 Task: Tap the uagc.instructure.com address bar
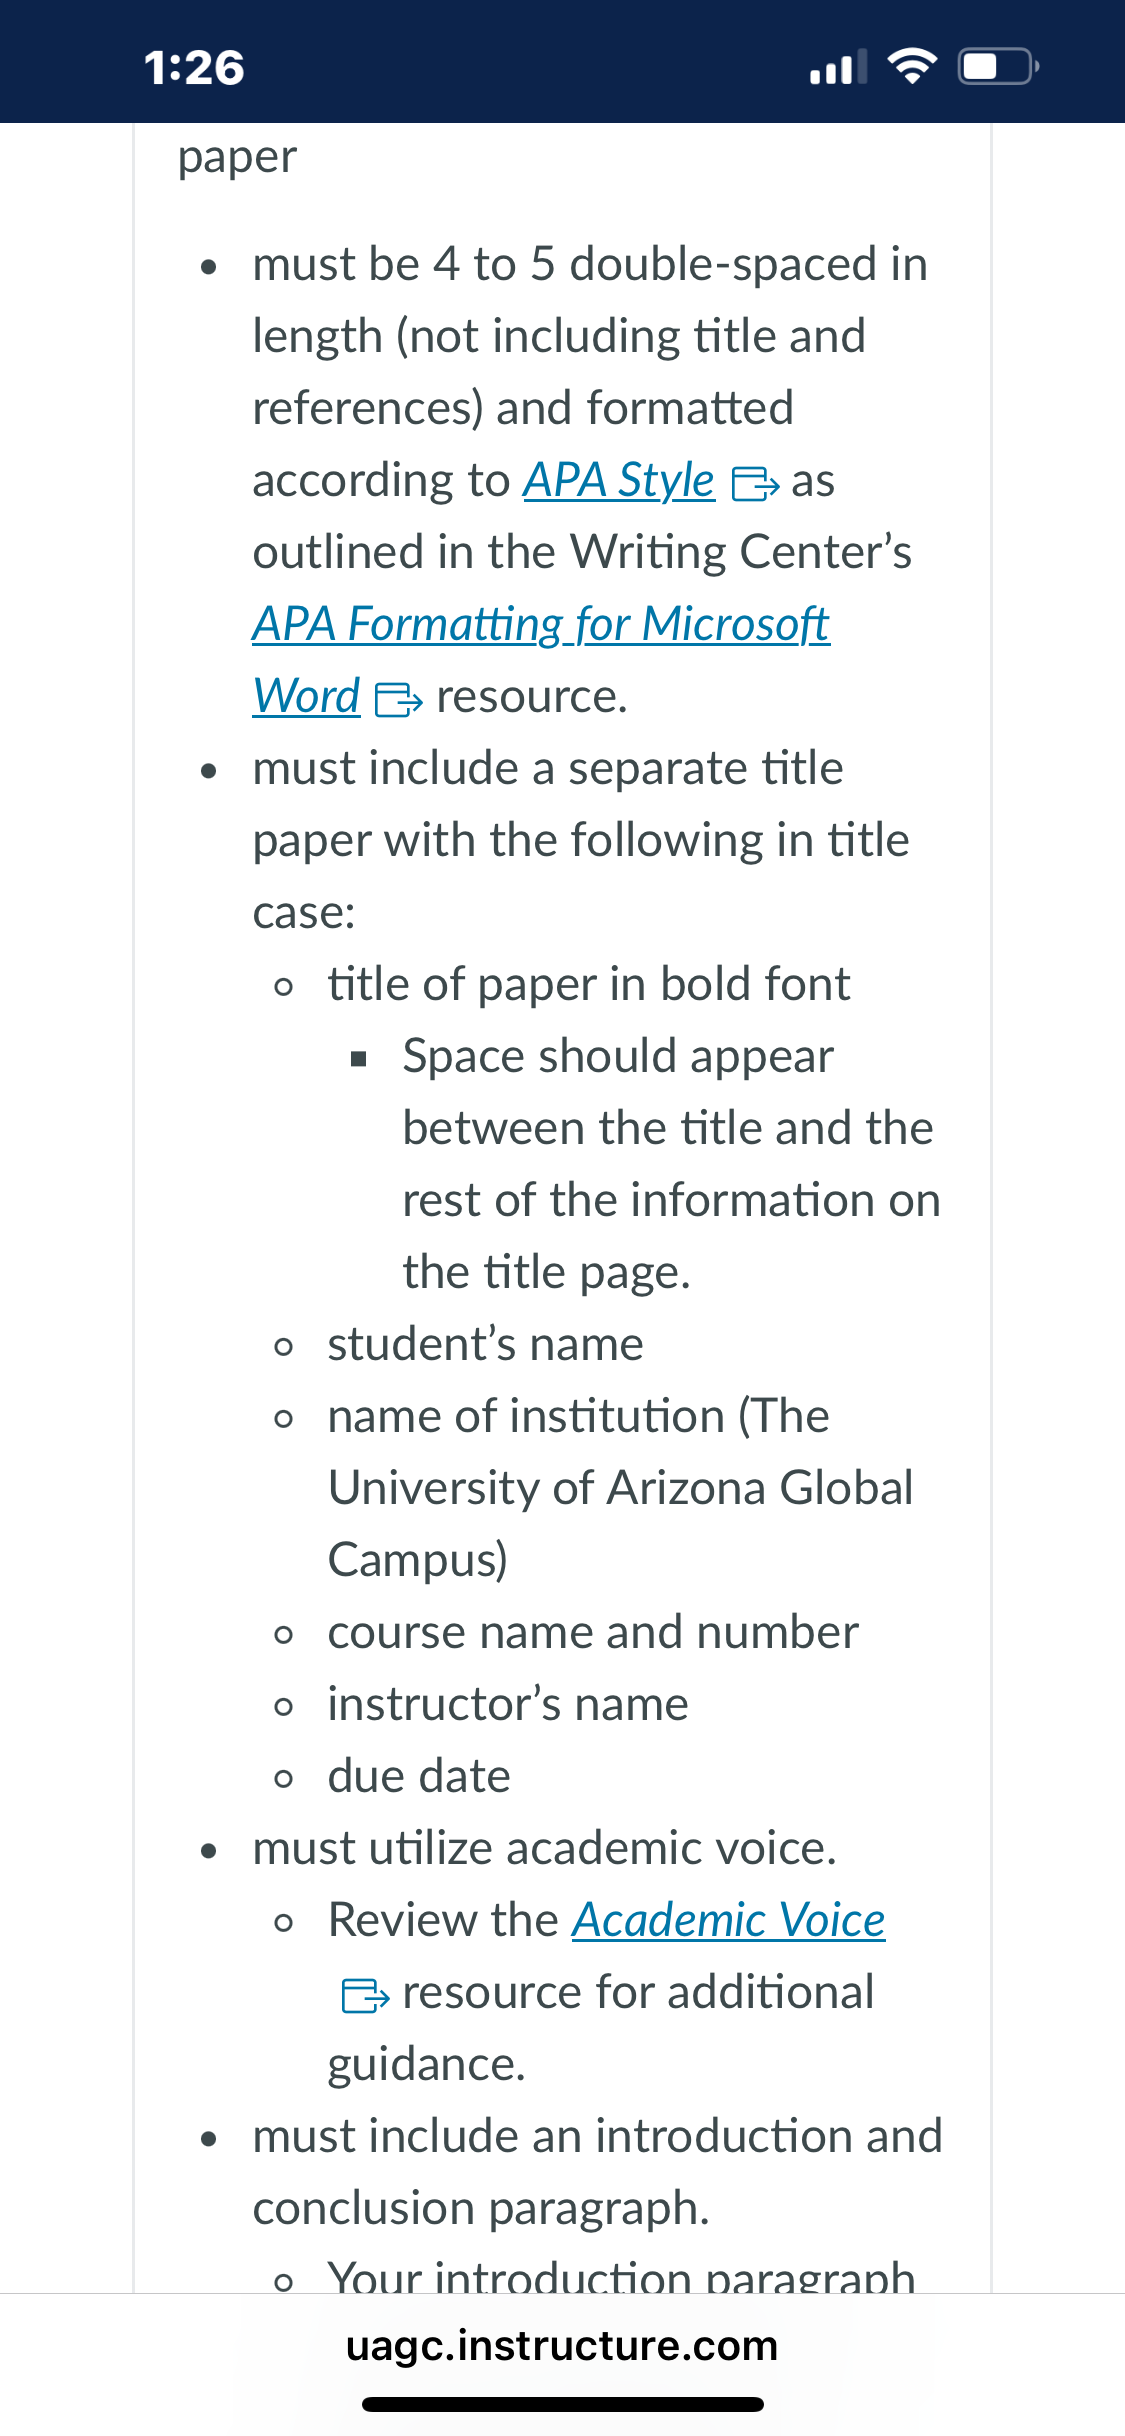(x=562, y=2345)
